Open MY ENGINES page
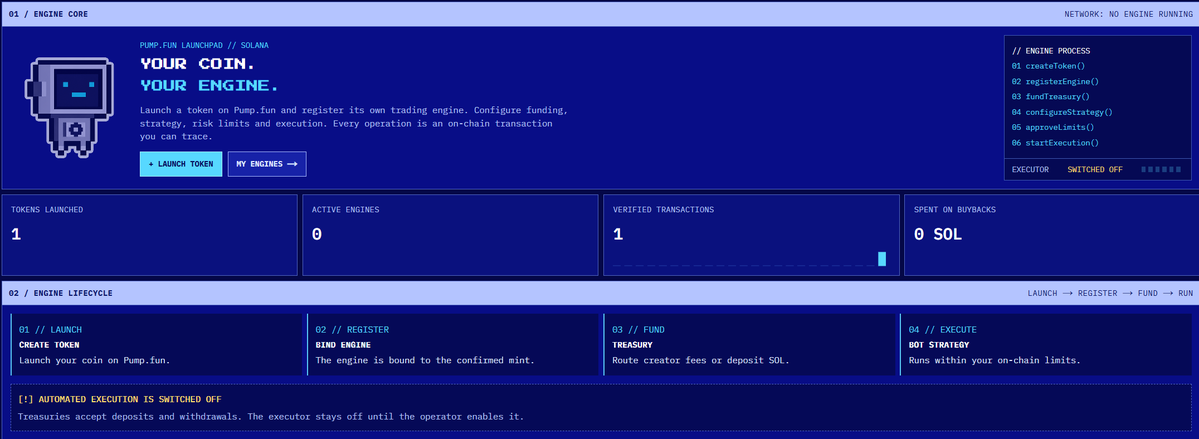This screenshot has width=1199, height=439. pyautogui.click(x=267, y=164)
